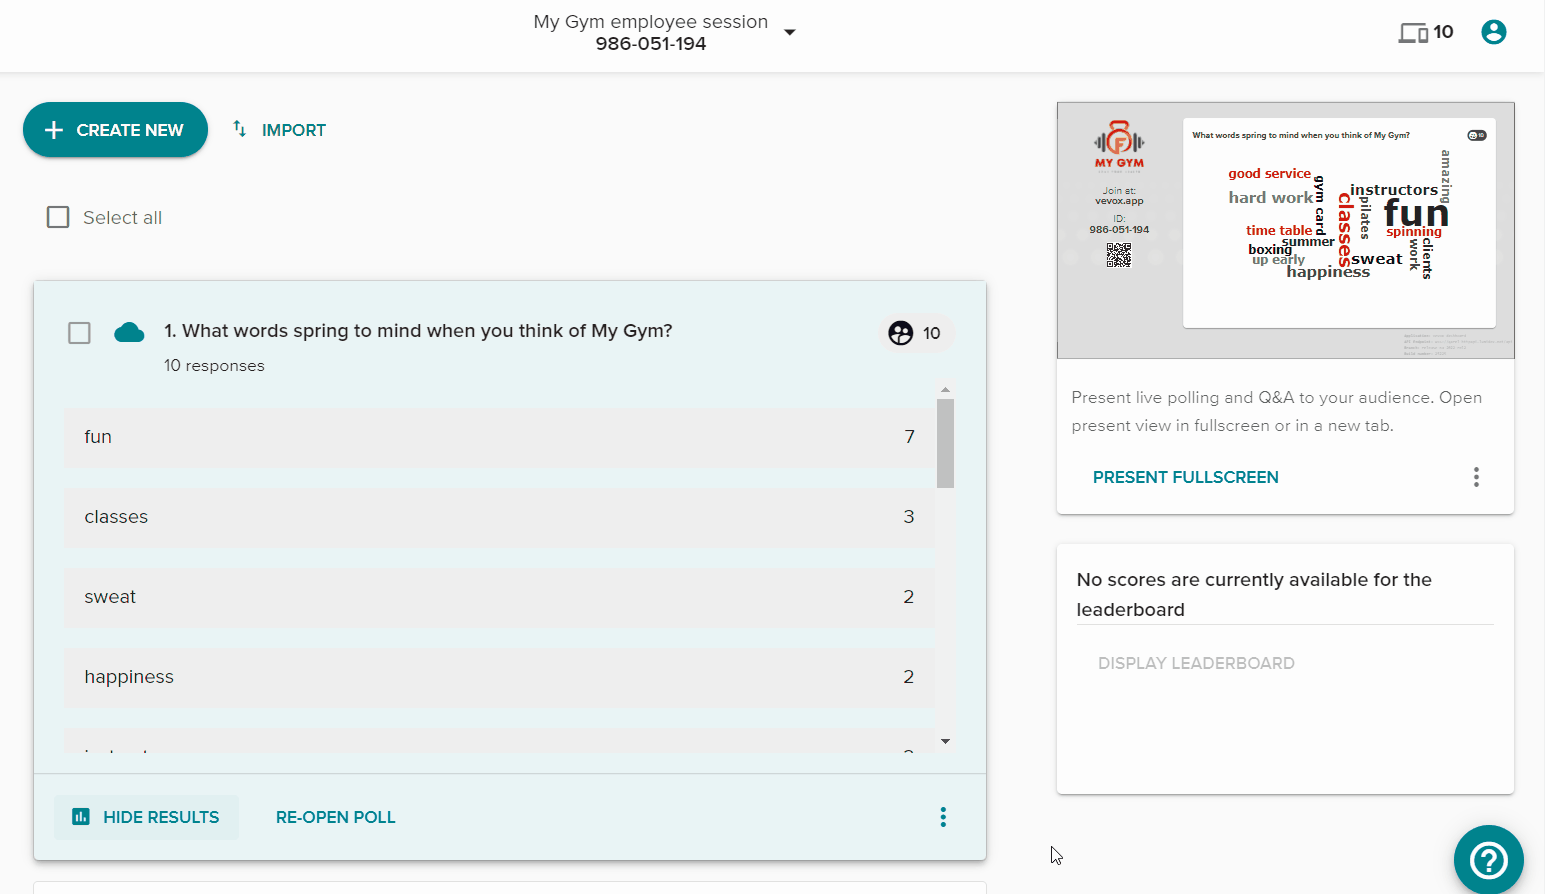Click the session ID 986-051-194 in header

tap(651, 44)
